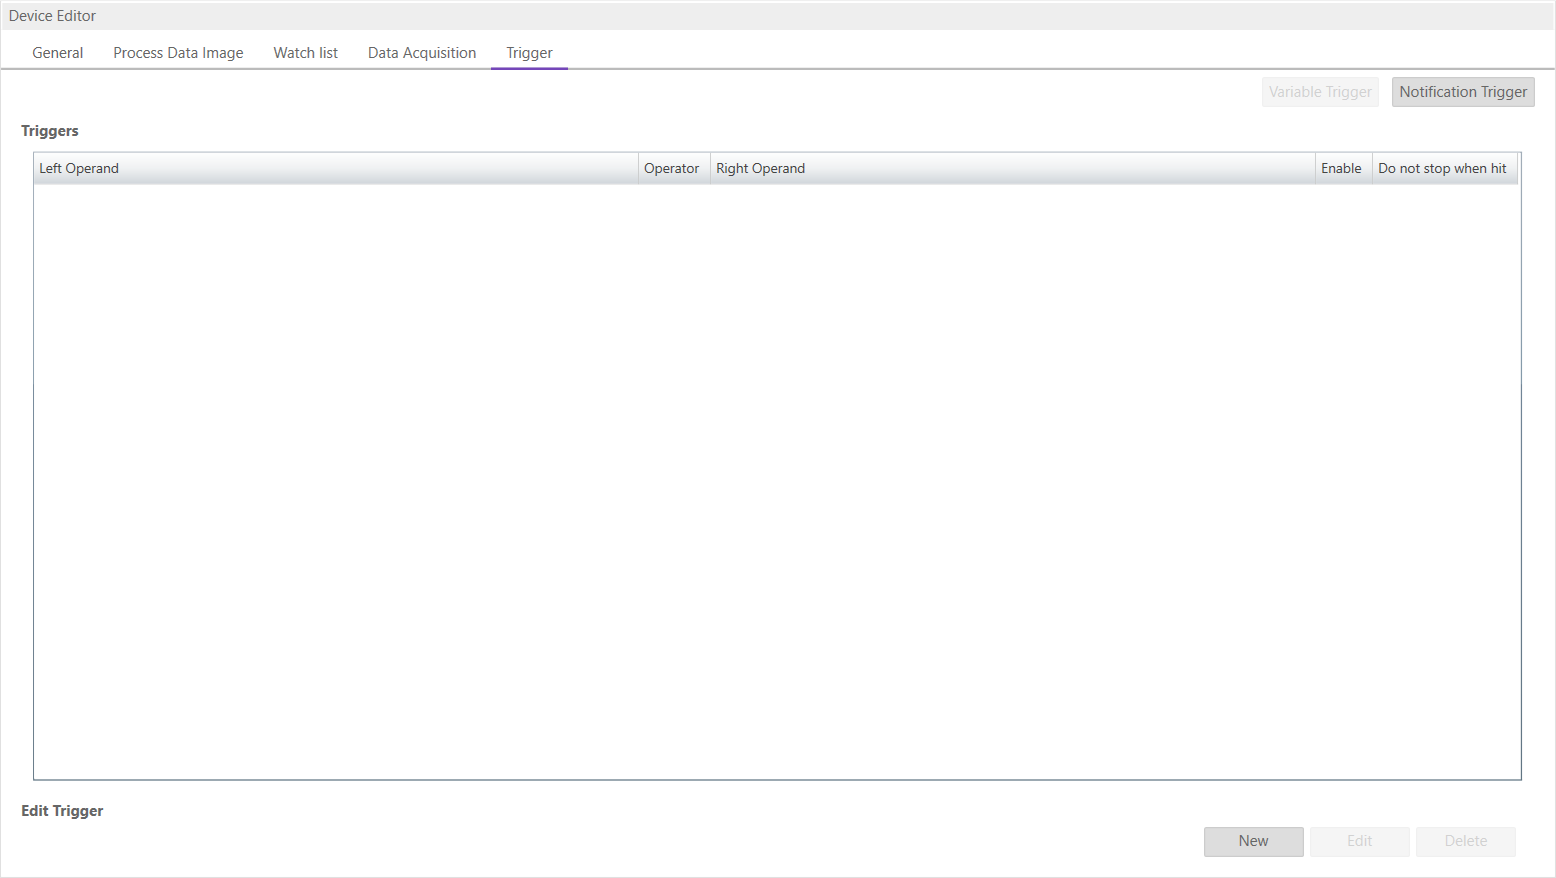Click the Enable column header
This screenshot has height=878, width=1556.
[1342, 168]
